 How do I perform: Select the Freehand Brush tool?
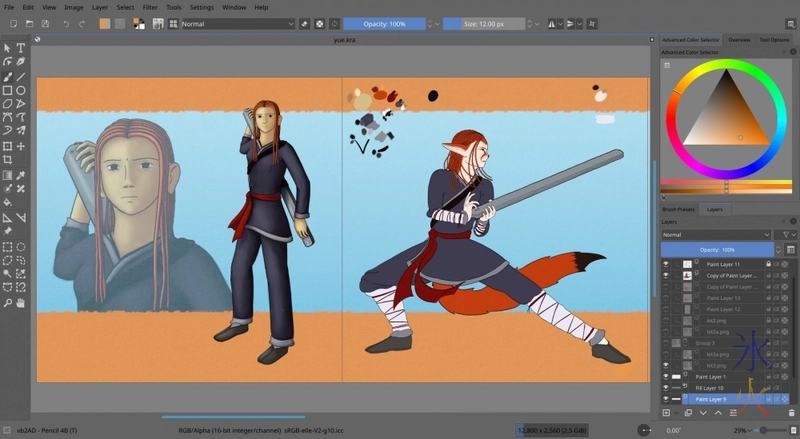[x=8, y=75]
